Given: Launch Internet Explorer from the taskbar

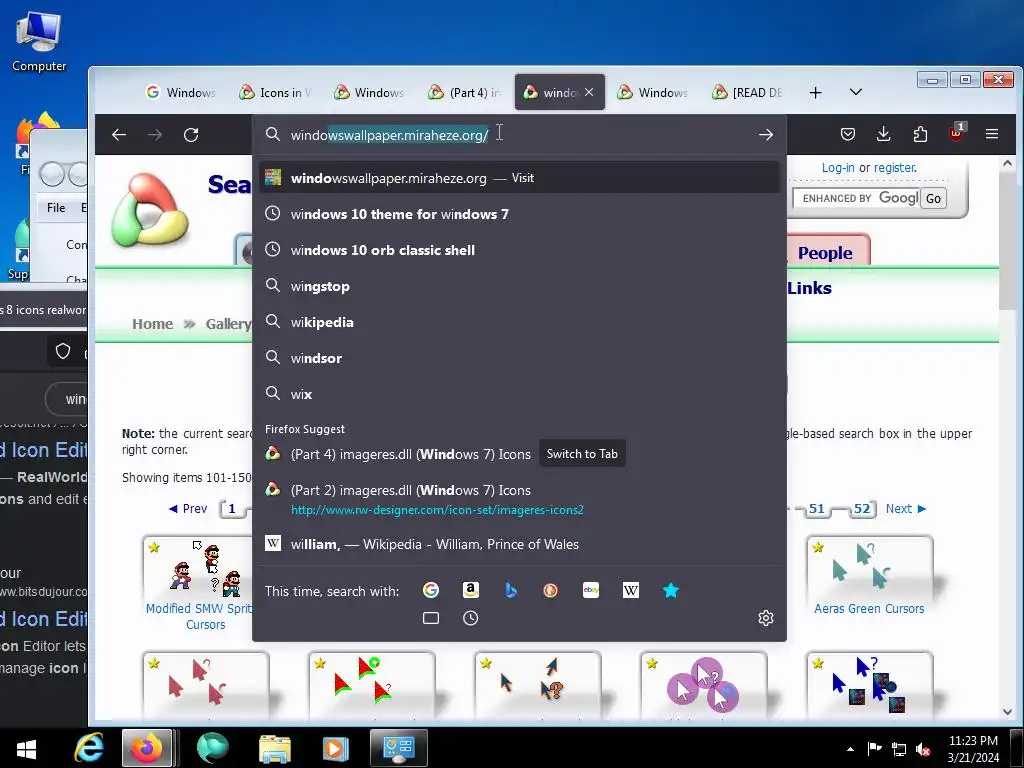Looking at the screenshot, I should coord(89,748).
